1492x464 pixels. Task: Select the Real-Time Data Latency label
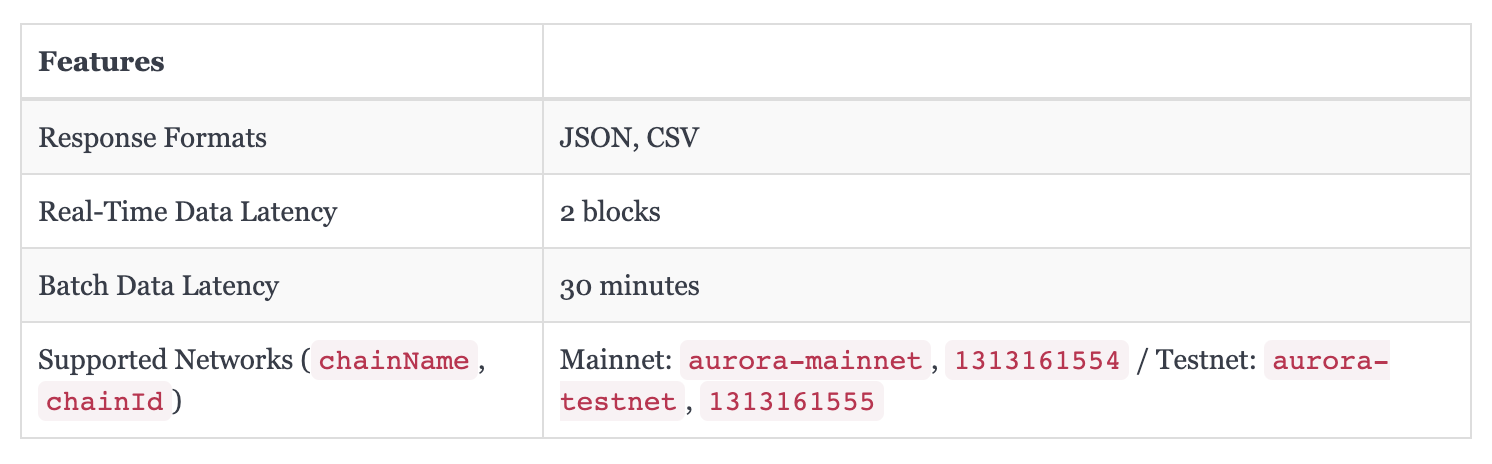187,211
